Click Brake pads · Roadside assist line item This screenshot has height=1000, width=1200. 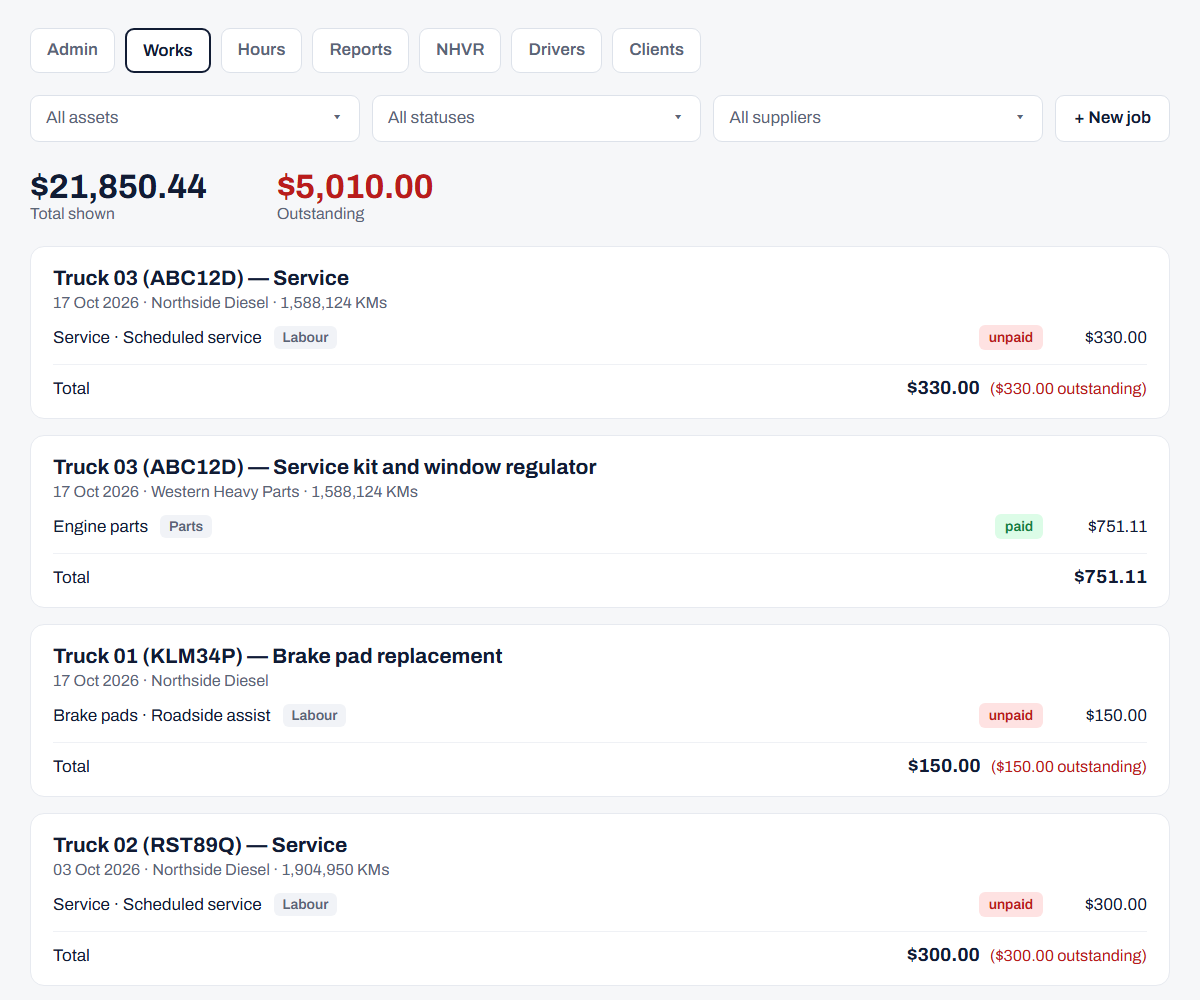tap(162, 716)
